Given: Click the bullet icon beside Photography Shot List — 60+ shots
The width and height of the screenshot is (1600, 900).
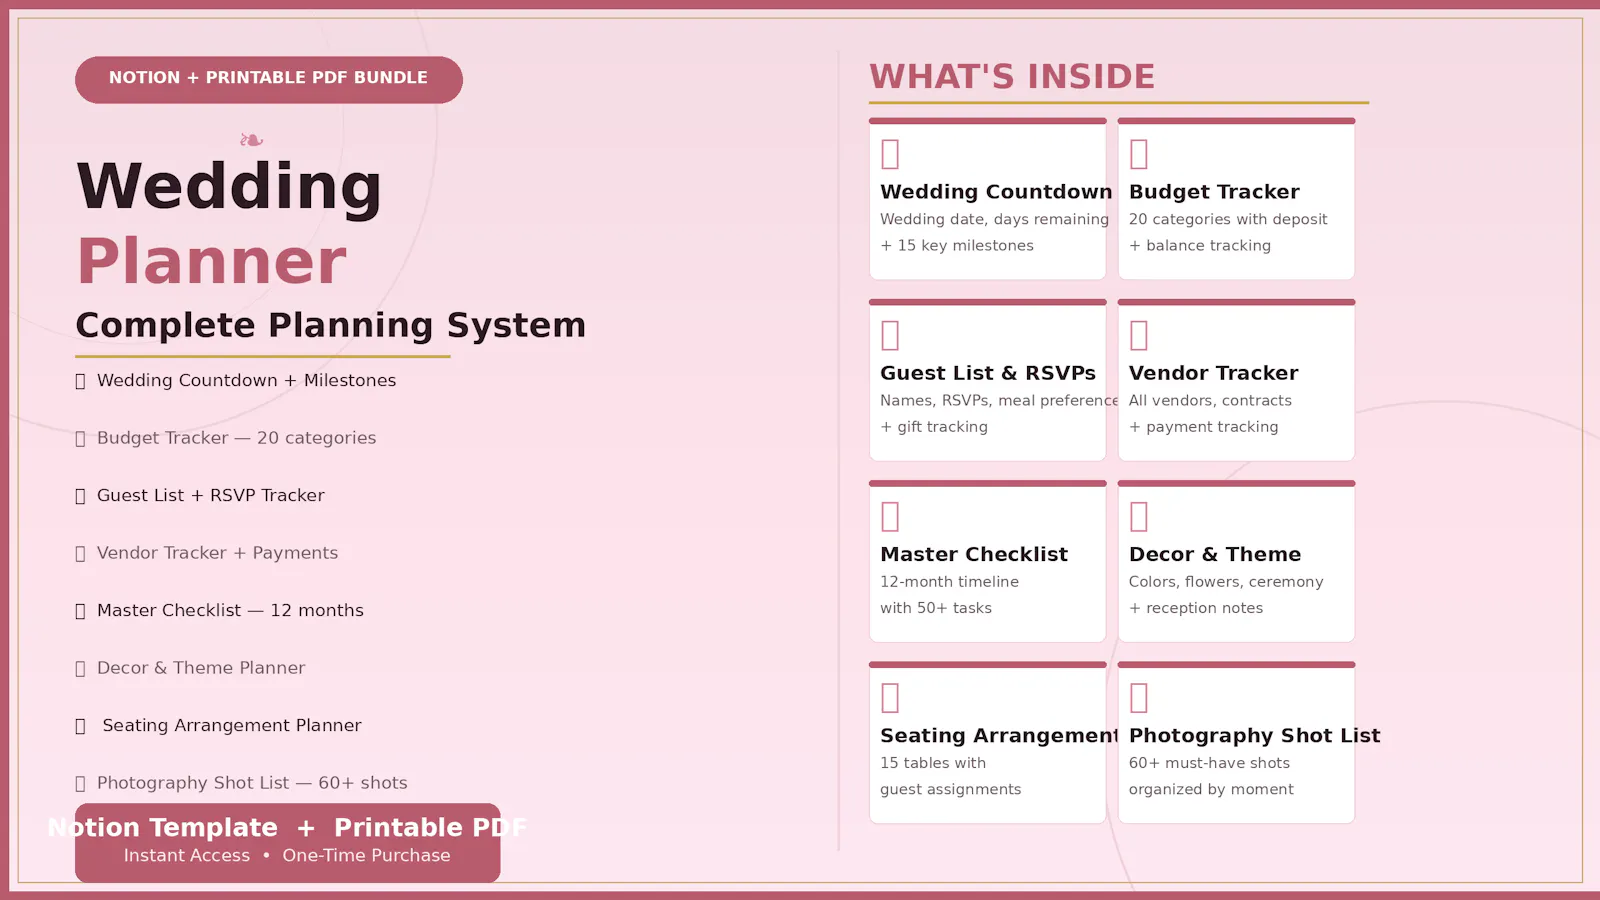Looking at the screenshot, I should pos(80,783).
